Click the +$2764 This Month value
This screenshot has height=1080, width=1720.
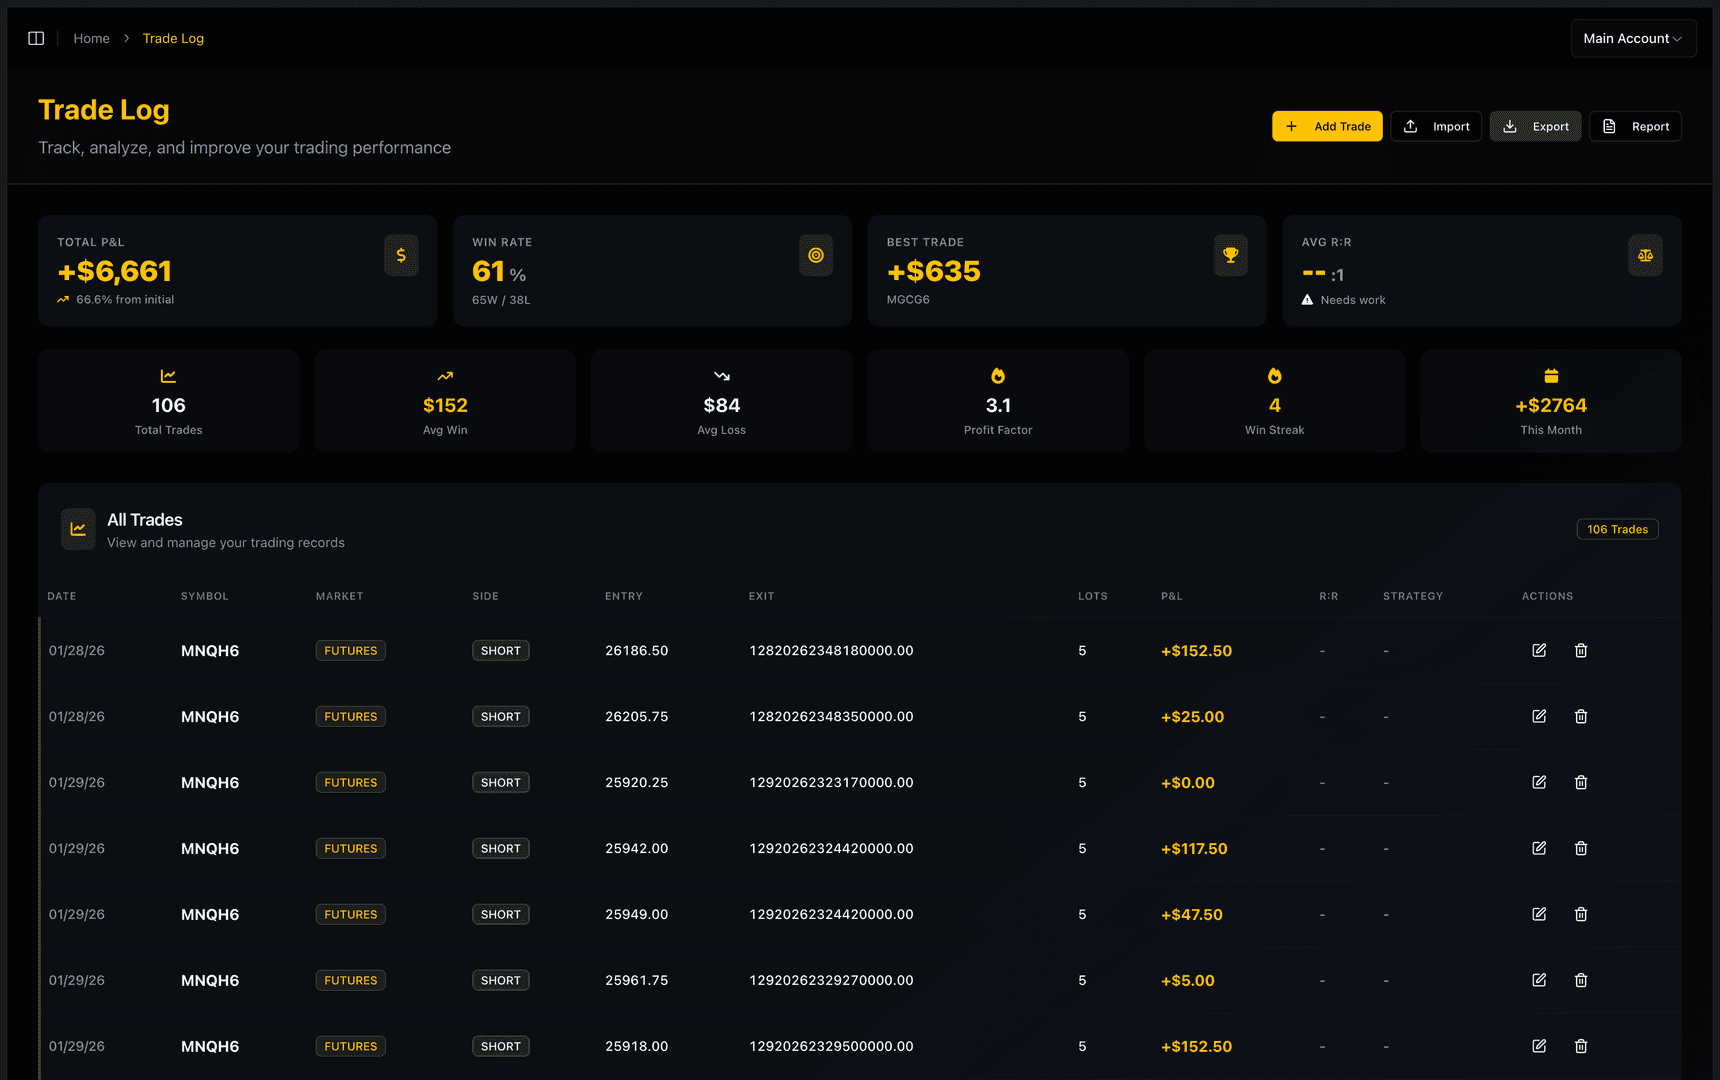click(1551, 405)
